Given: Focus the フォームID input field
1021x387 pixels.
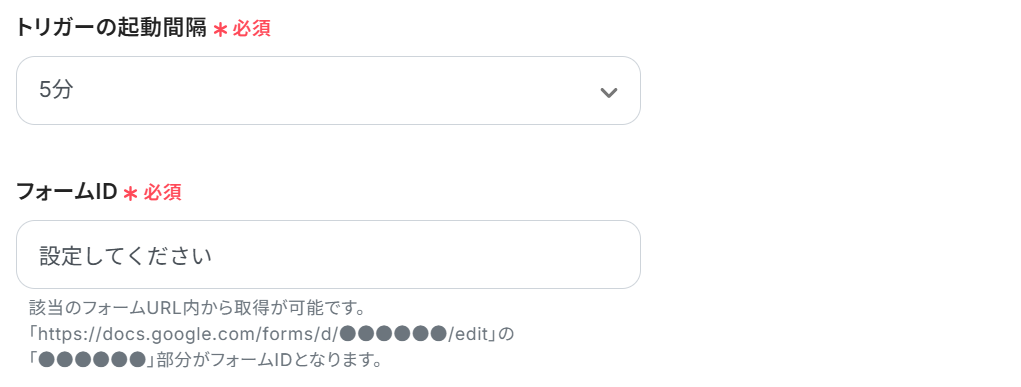Looking at the screenshot, I should [x=328, y=254].
